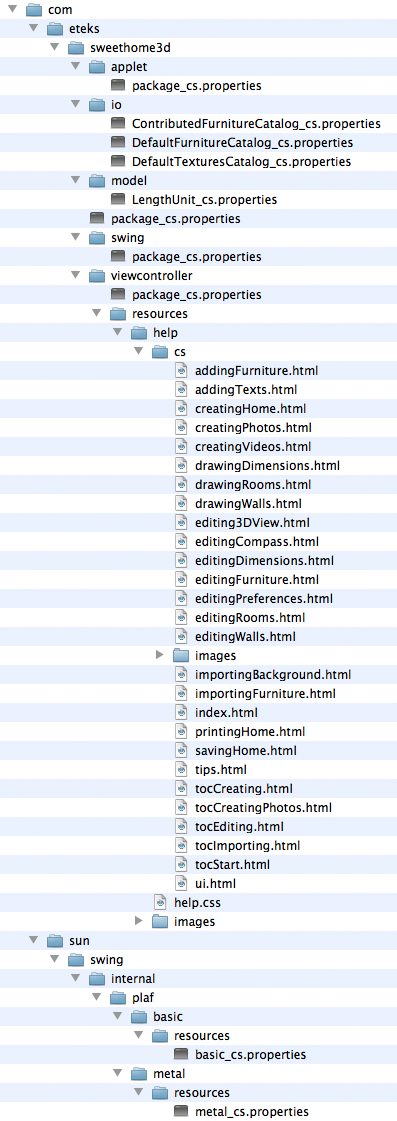
Task: Click the cs folder icon
Action: pyautogui.click(x=160, y=351)
